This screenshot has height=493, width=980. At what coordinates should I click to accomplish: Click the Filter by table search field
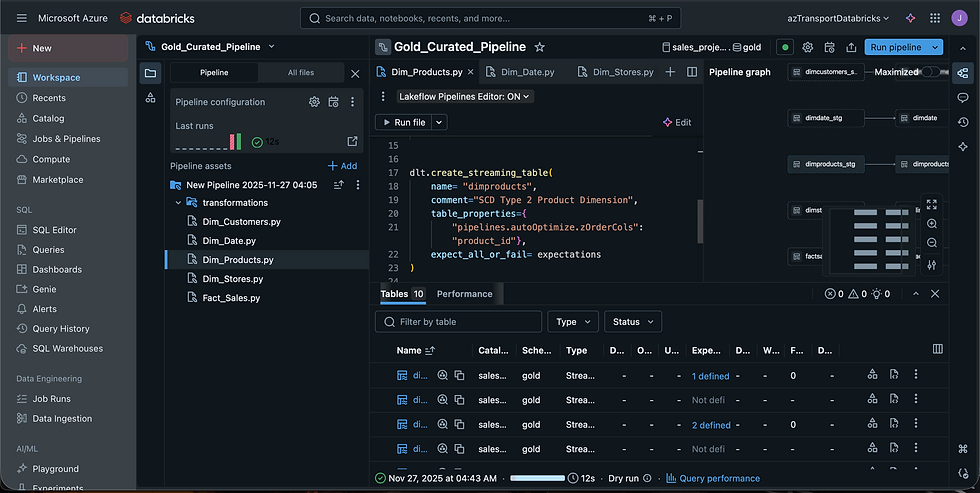(458, 322)
